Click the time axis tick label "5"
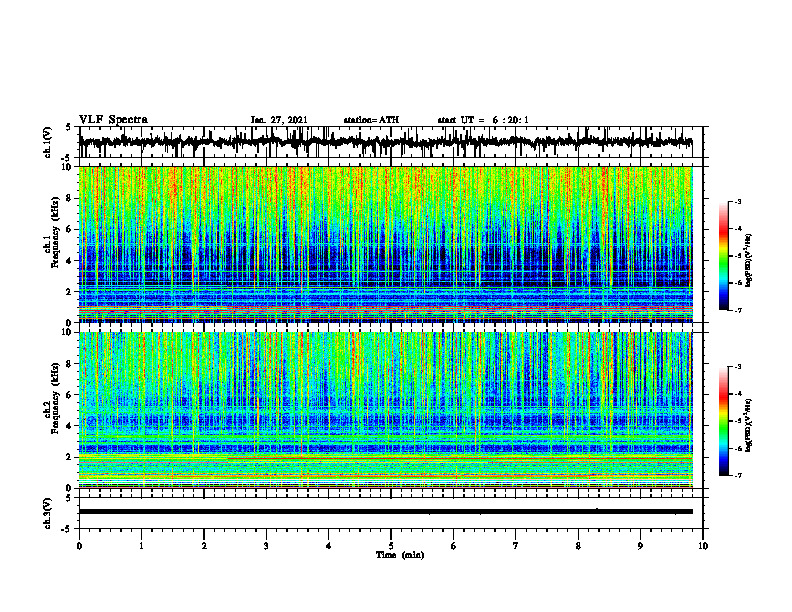792x612 pixels. click(391, 546)
